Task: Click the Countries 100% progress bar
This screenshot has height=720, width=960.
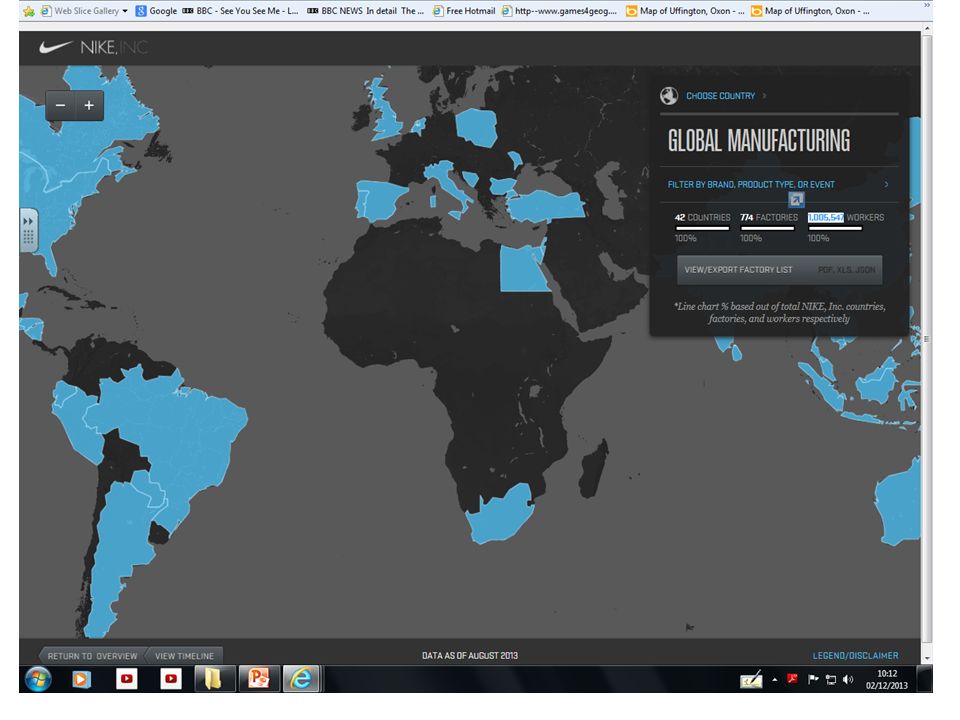Action: [x=702, y=228]
